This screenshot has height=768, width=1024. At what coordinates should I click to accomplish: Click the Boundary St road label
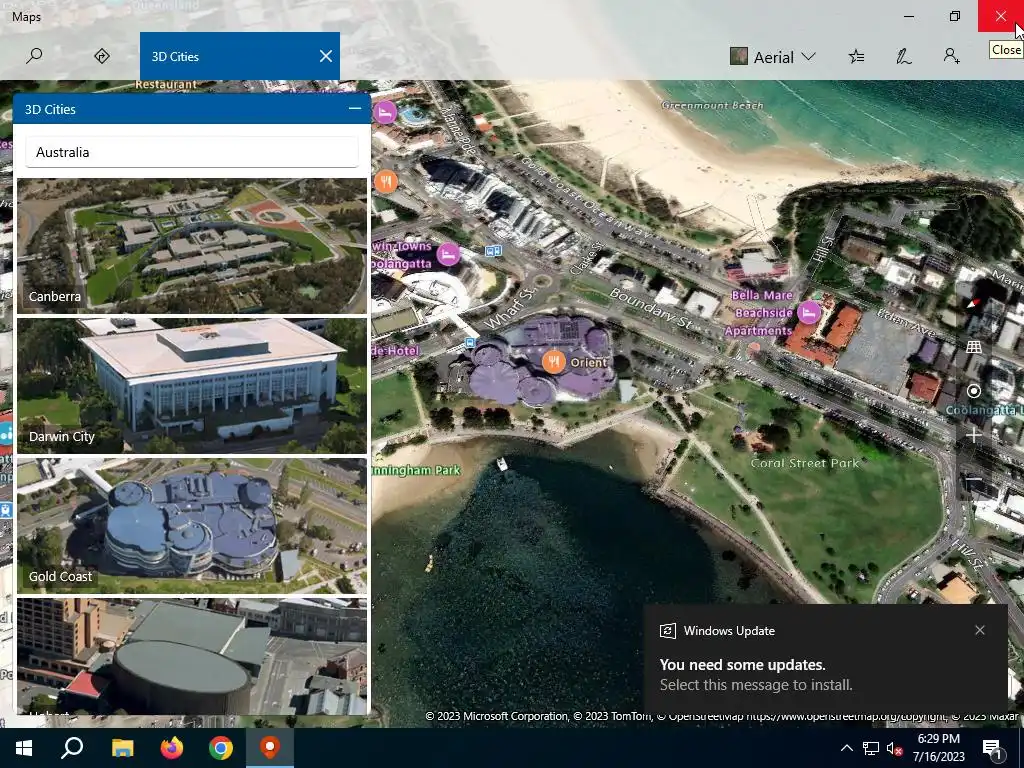pyautogui.click(x=650, y=308)
